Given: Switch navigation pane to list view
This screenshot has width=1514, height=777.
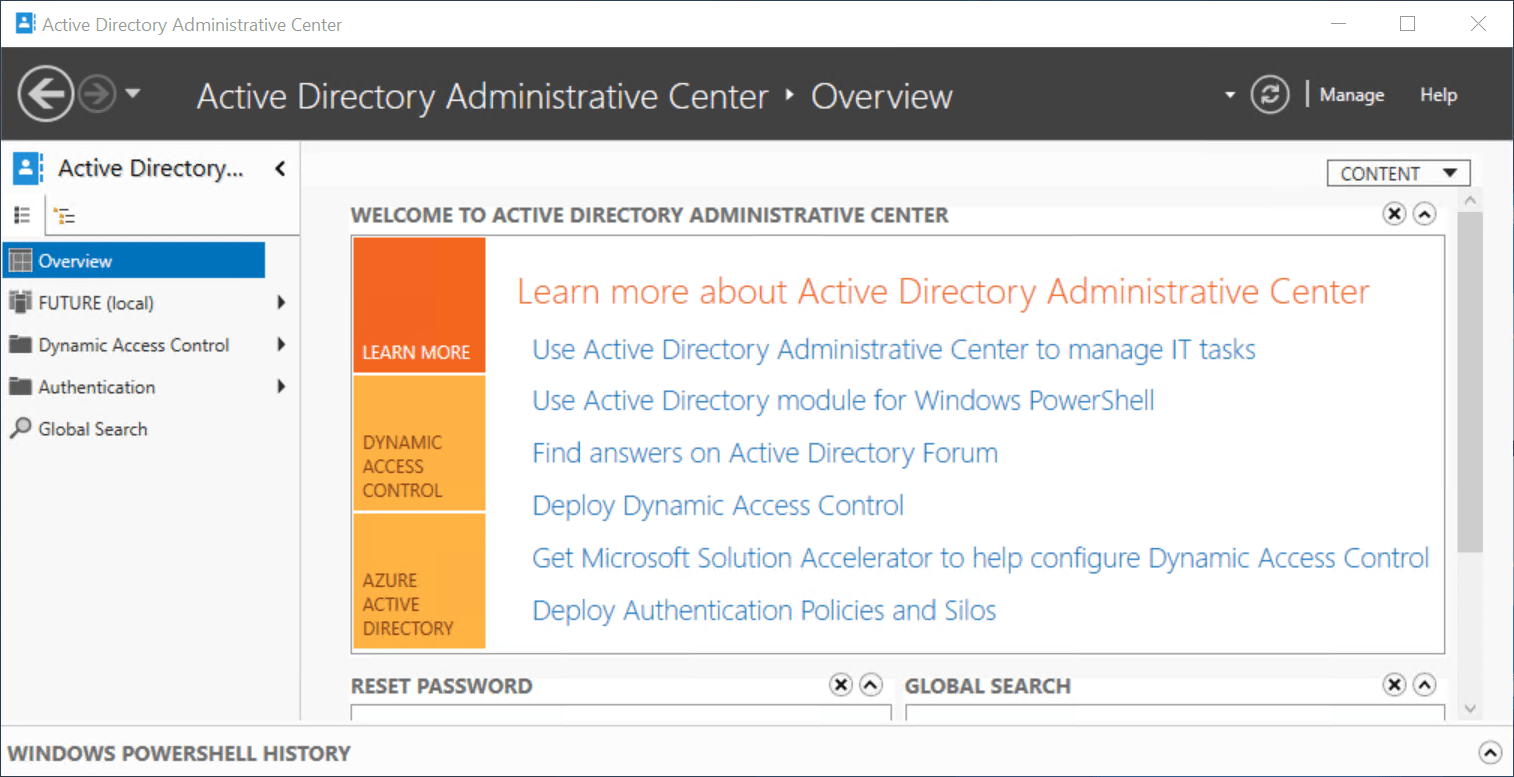Looking at the screenshot, I should 22,215.
